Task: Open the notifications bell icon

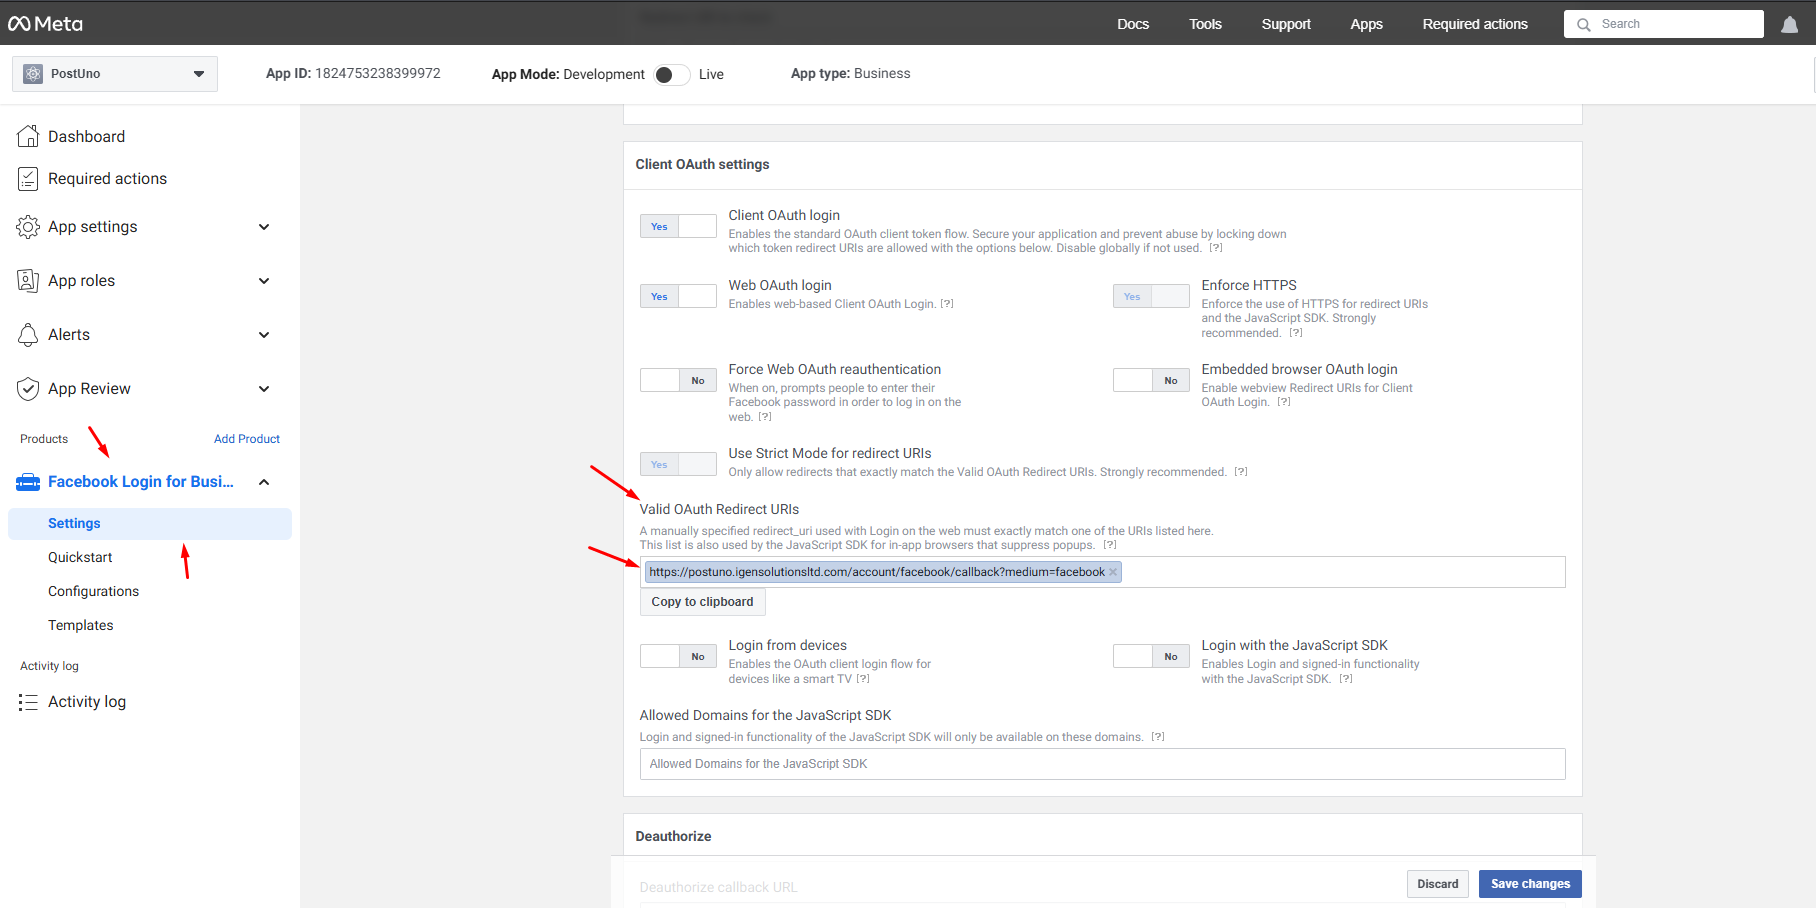Action: (1789, 25)
